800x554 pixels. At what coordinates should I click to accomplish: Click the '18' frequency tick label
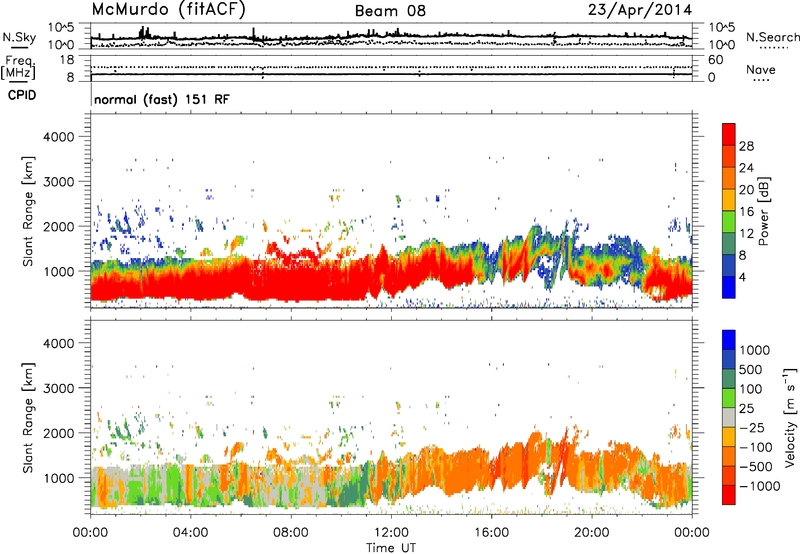pyautogui.click(x=66, y=60)
